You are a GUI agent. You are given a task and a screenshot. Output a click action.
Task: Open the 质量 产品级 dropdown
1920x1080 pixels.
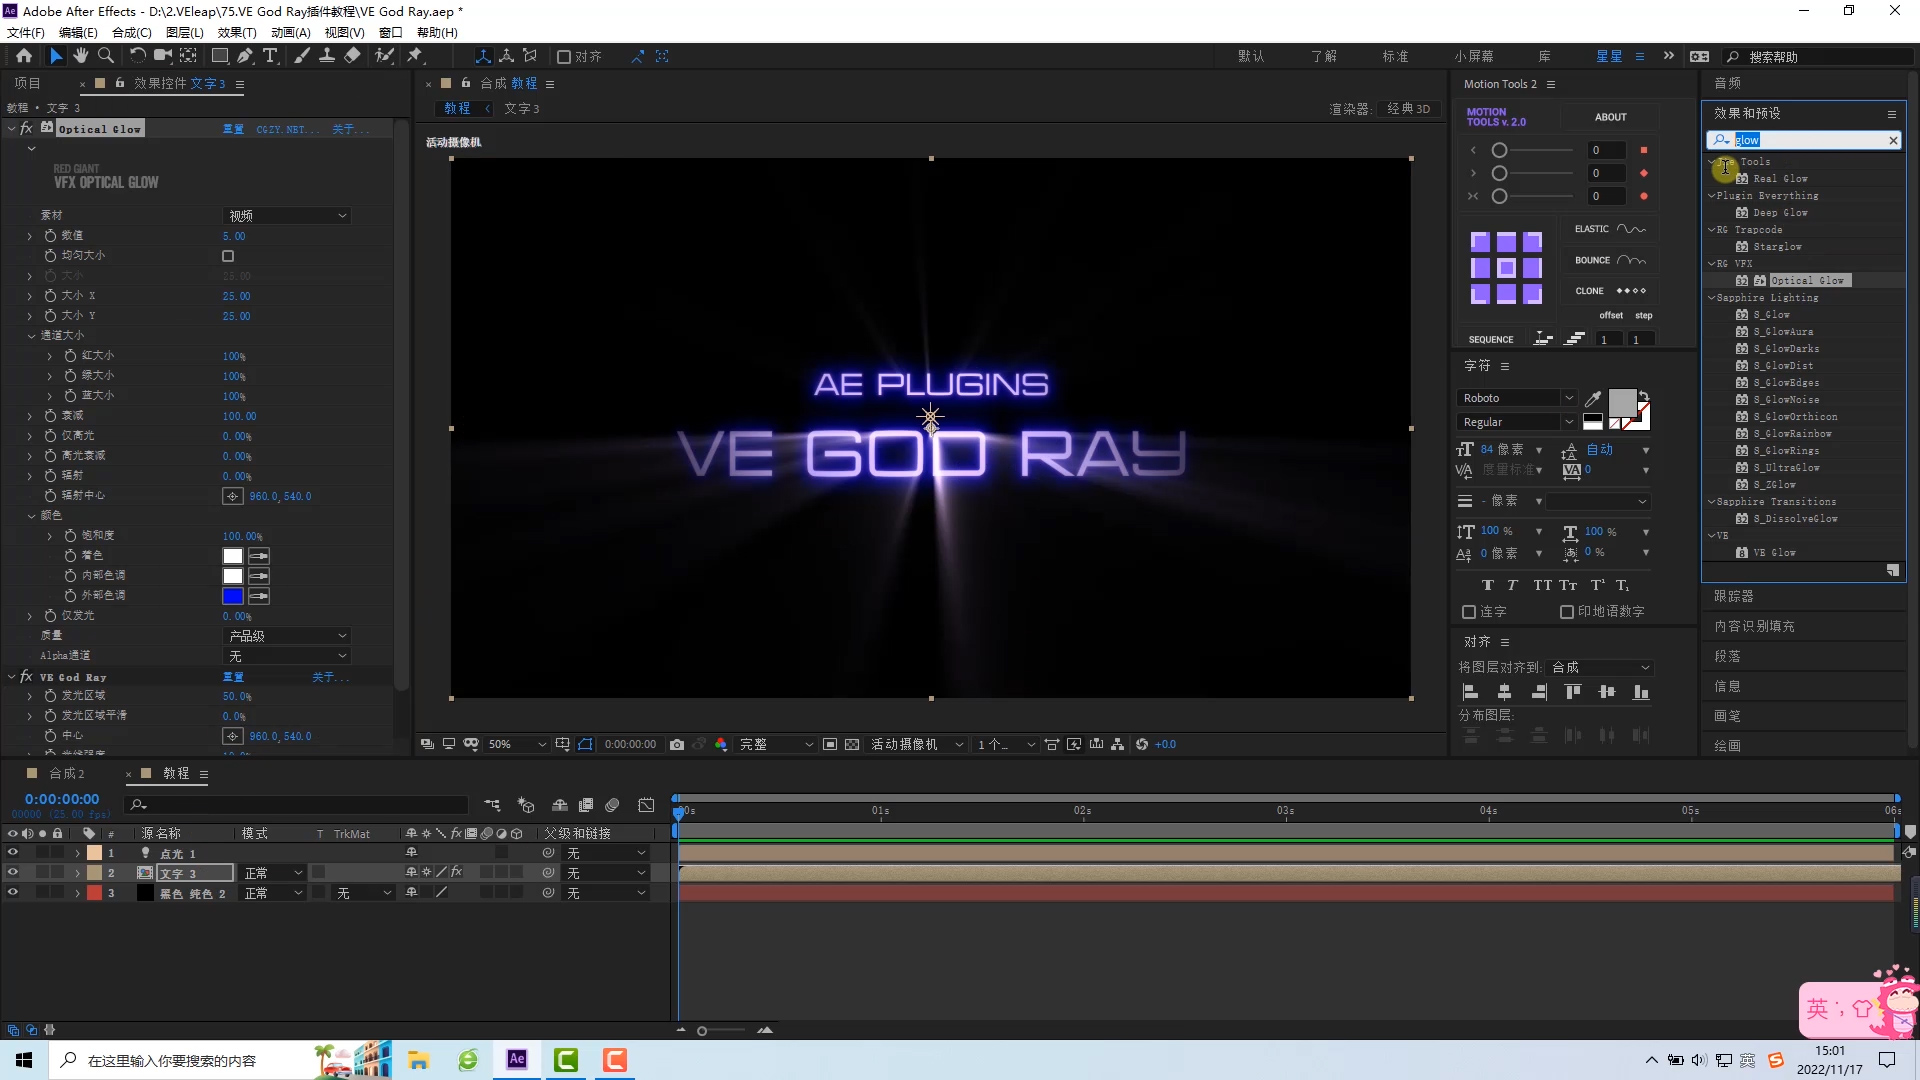(x=287, y=636)
